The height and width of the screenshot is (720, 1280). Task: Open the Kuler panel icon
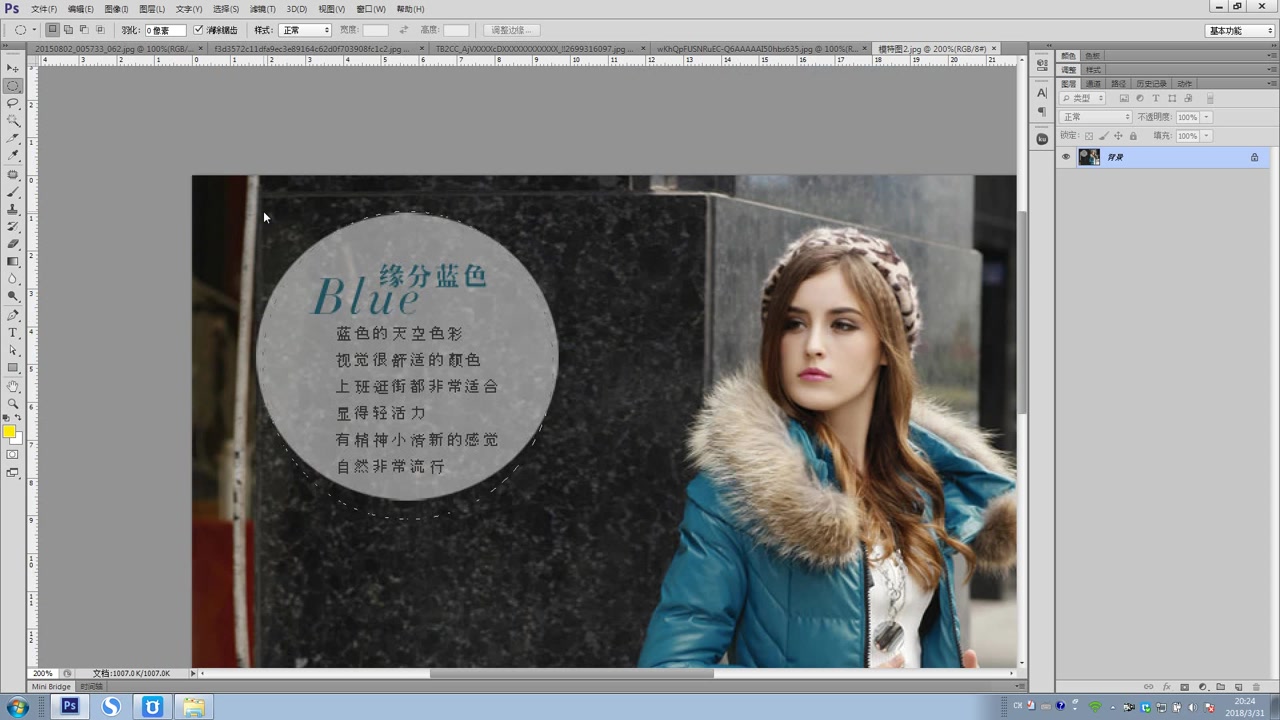click(x=1042, y=139)
